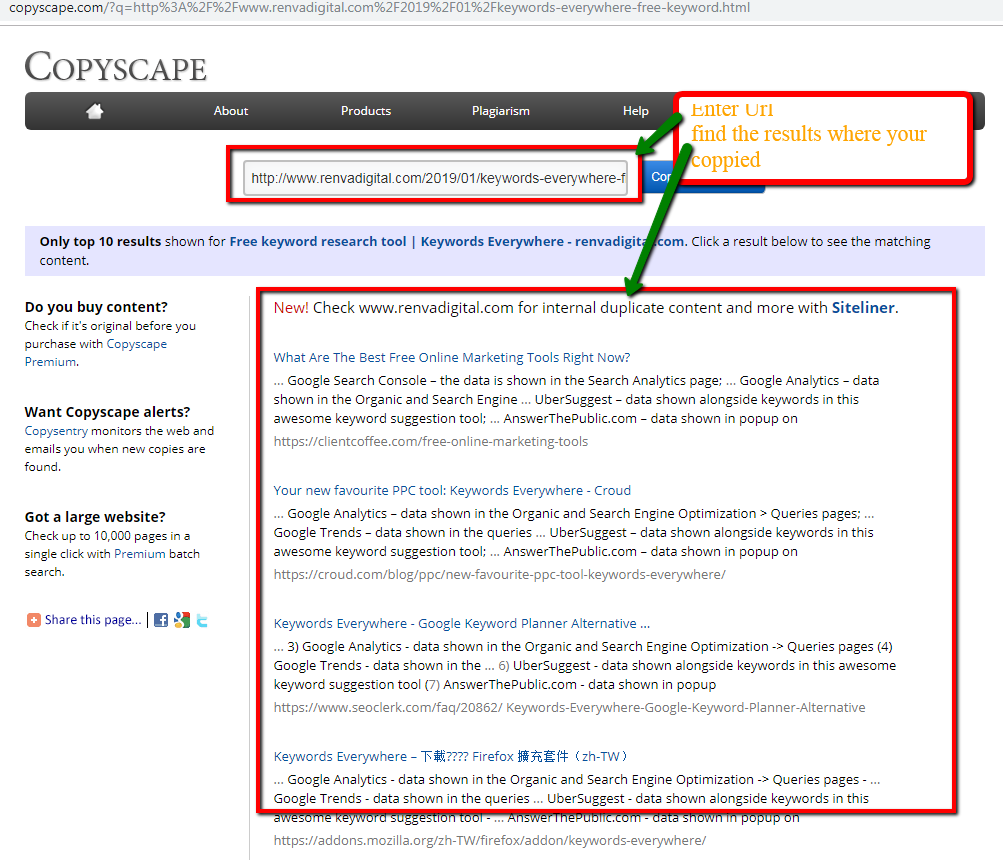Open 'What Are The Best Free Online Marketing Tools' result
Screen dimensions: 1003x860
tap(451, 357)
